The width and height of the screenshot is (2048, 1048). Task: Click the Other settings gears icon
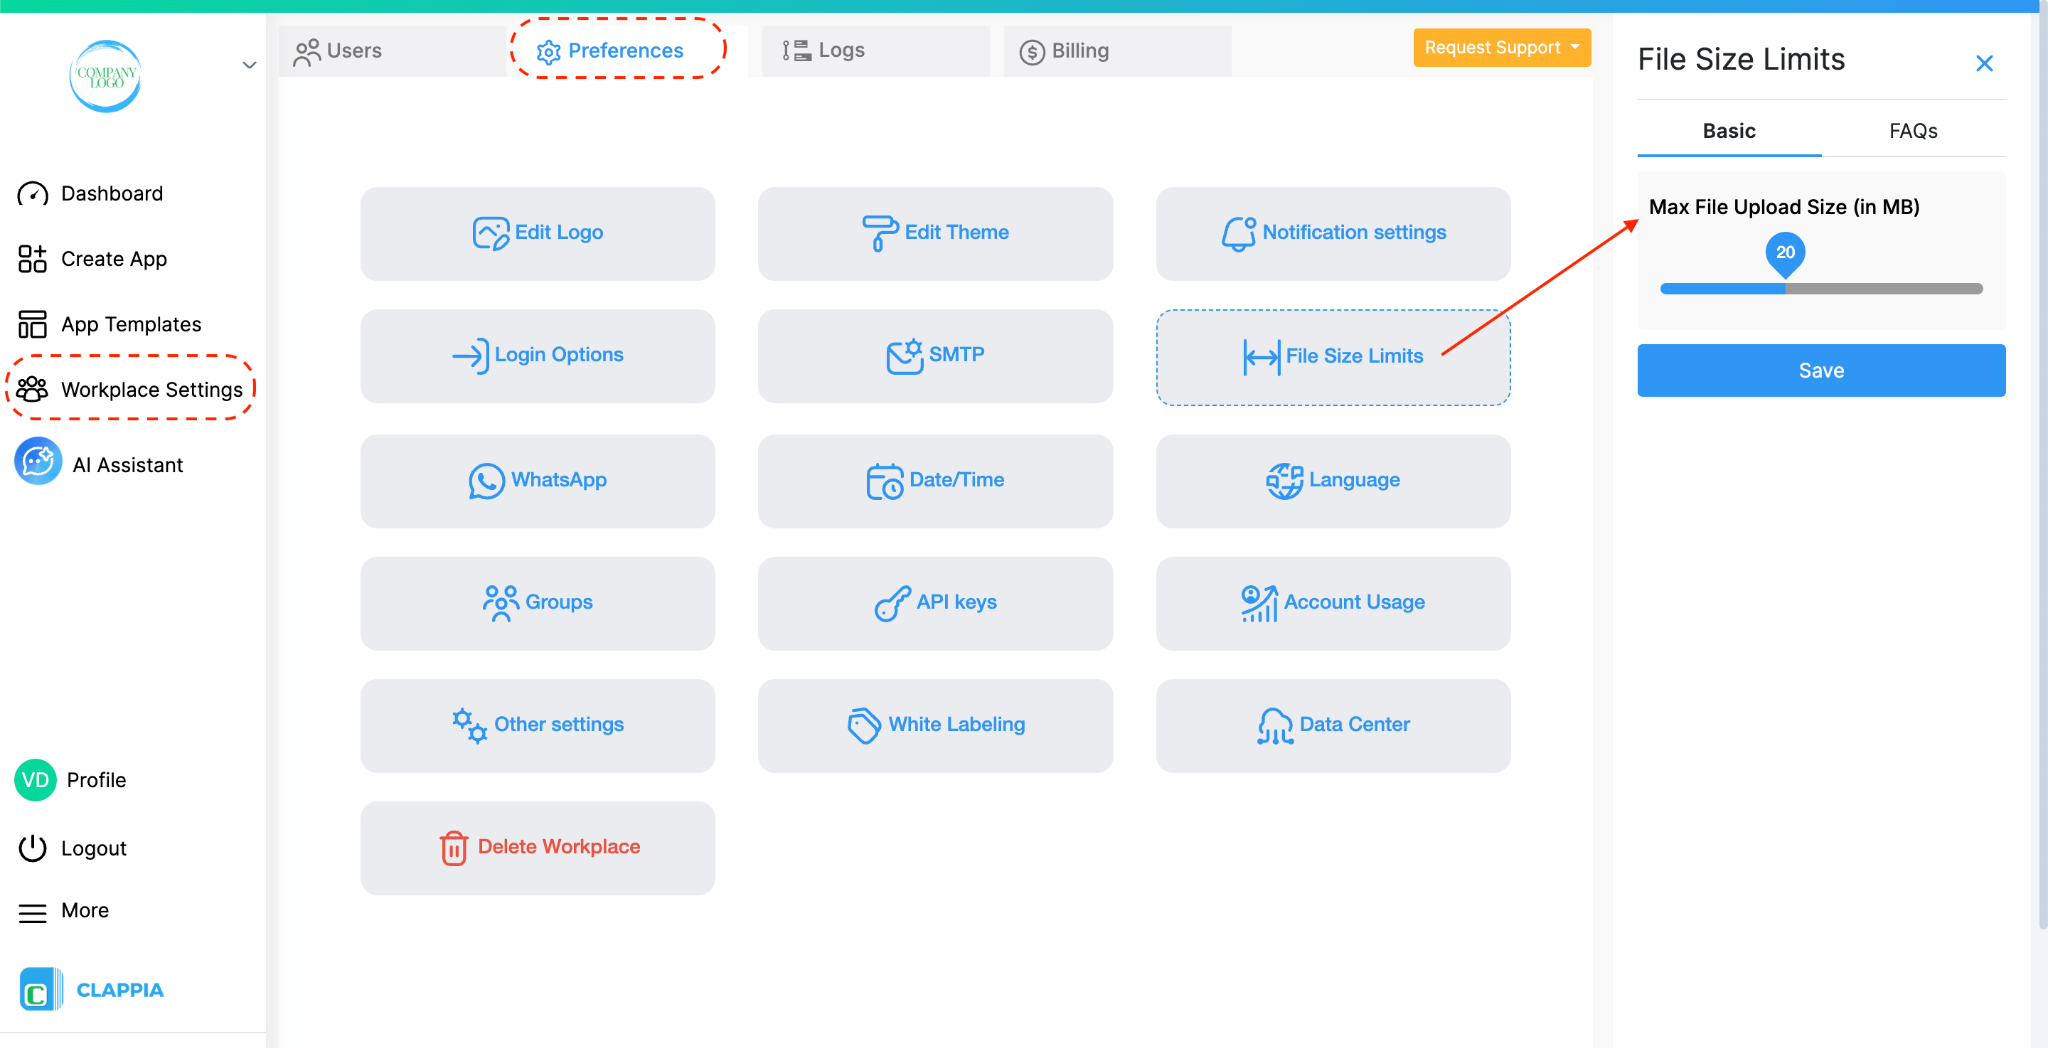470,725
